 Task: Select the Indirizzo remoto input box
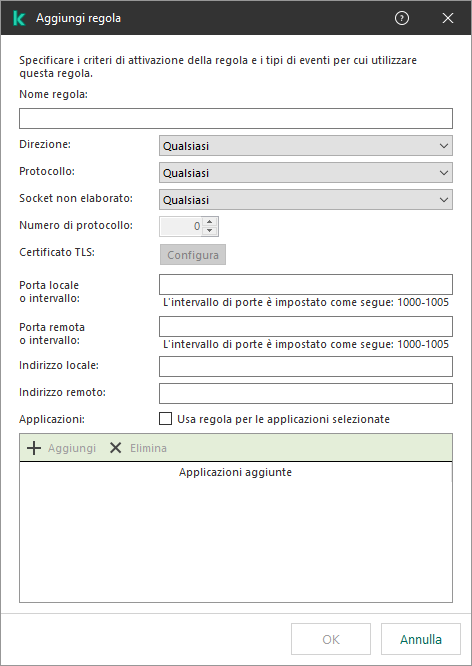[x=305, y=393]
